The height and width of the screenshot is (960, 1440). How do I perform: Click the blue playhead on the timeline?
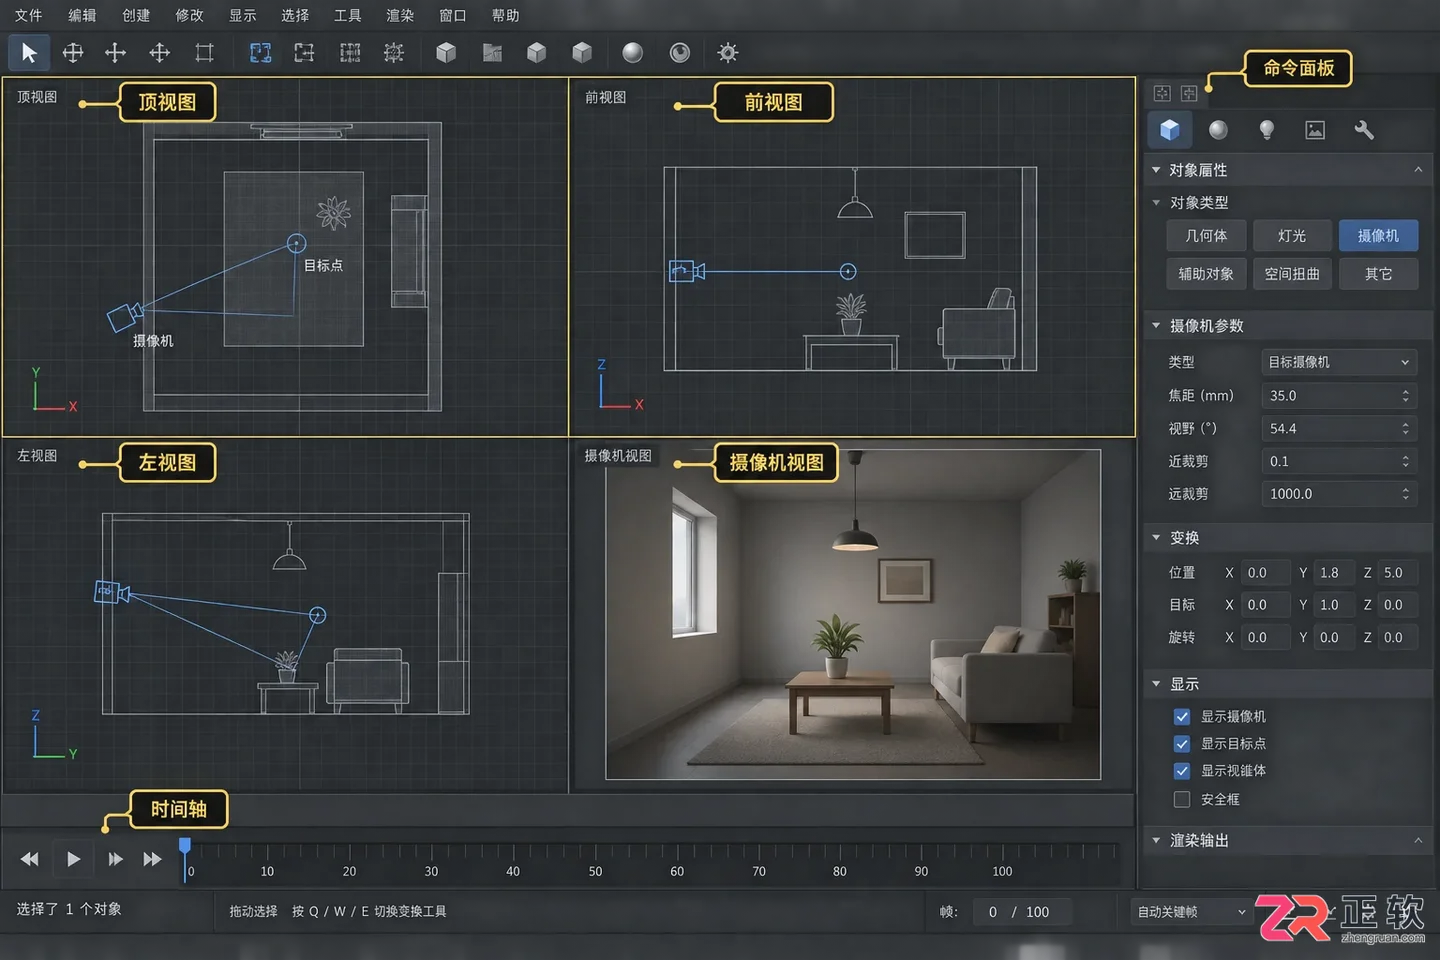(185, 847)
